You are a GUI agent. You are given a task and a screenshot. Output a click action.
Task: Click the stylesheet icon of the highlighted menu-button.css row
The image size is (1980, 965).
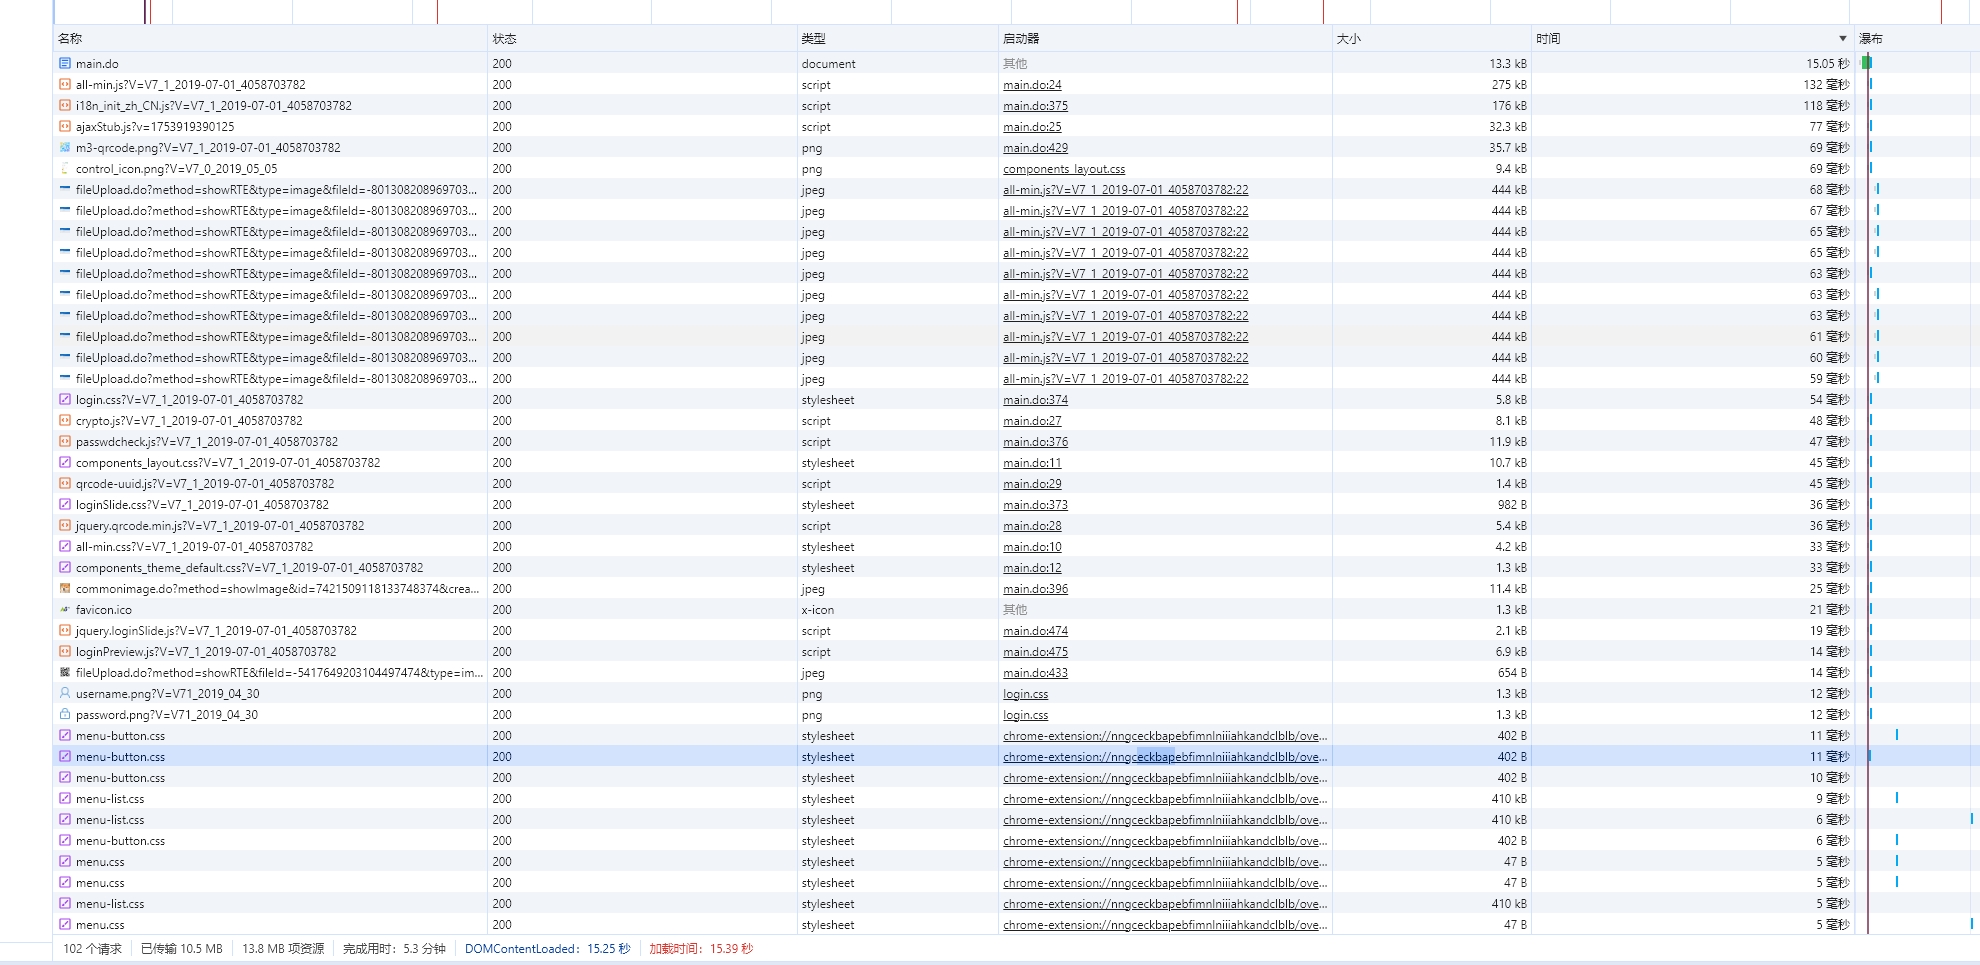point(65,756)
